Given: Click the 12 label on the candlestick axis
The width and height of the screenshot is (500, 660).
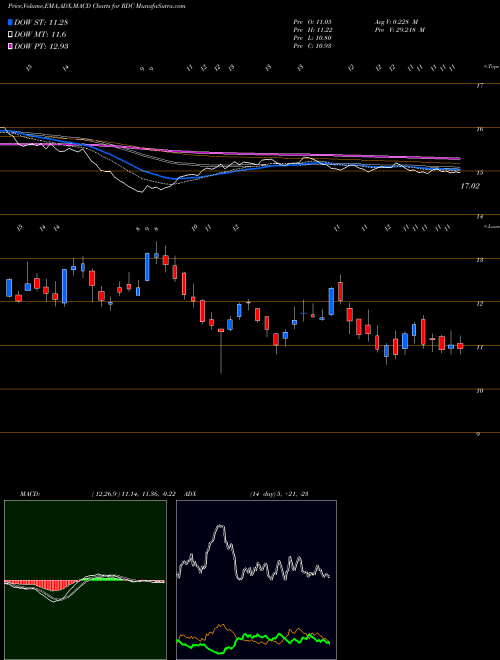Looking at the screenshot, I should pos(479,303).
